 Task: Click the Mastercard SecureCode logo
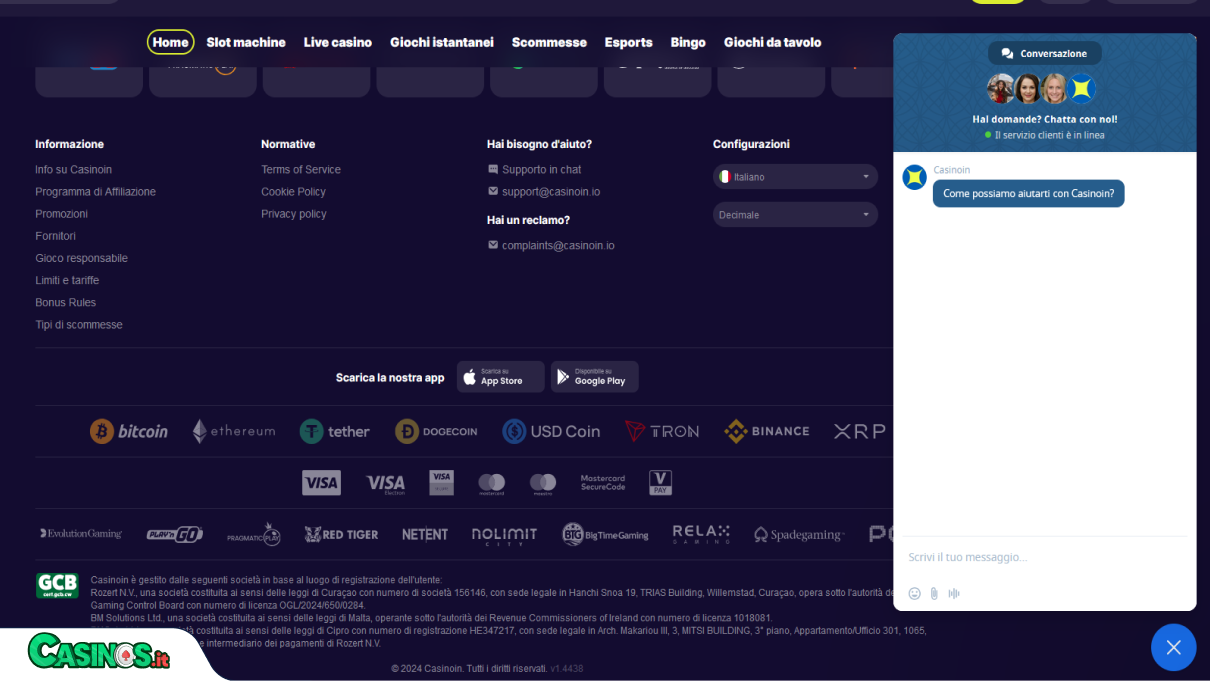pos(603,483)
